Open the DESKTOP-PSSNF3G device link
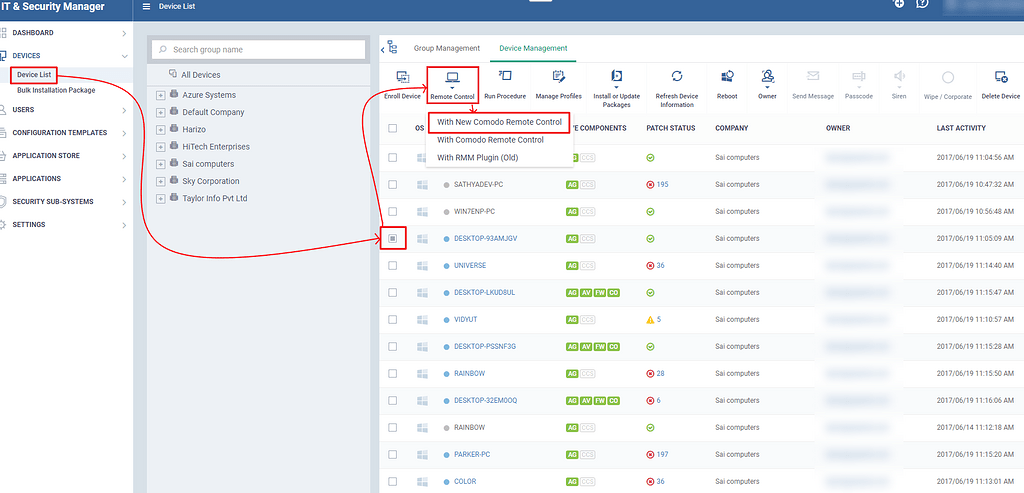This screenshot has width=1024, height=493. [485, 347]
